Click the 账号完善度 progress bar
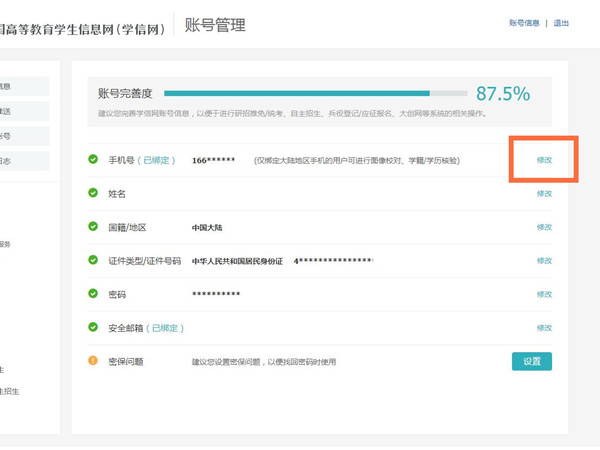Screen dimensions: 600x450 (315, 93)
